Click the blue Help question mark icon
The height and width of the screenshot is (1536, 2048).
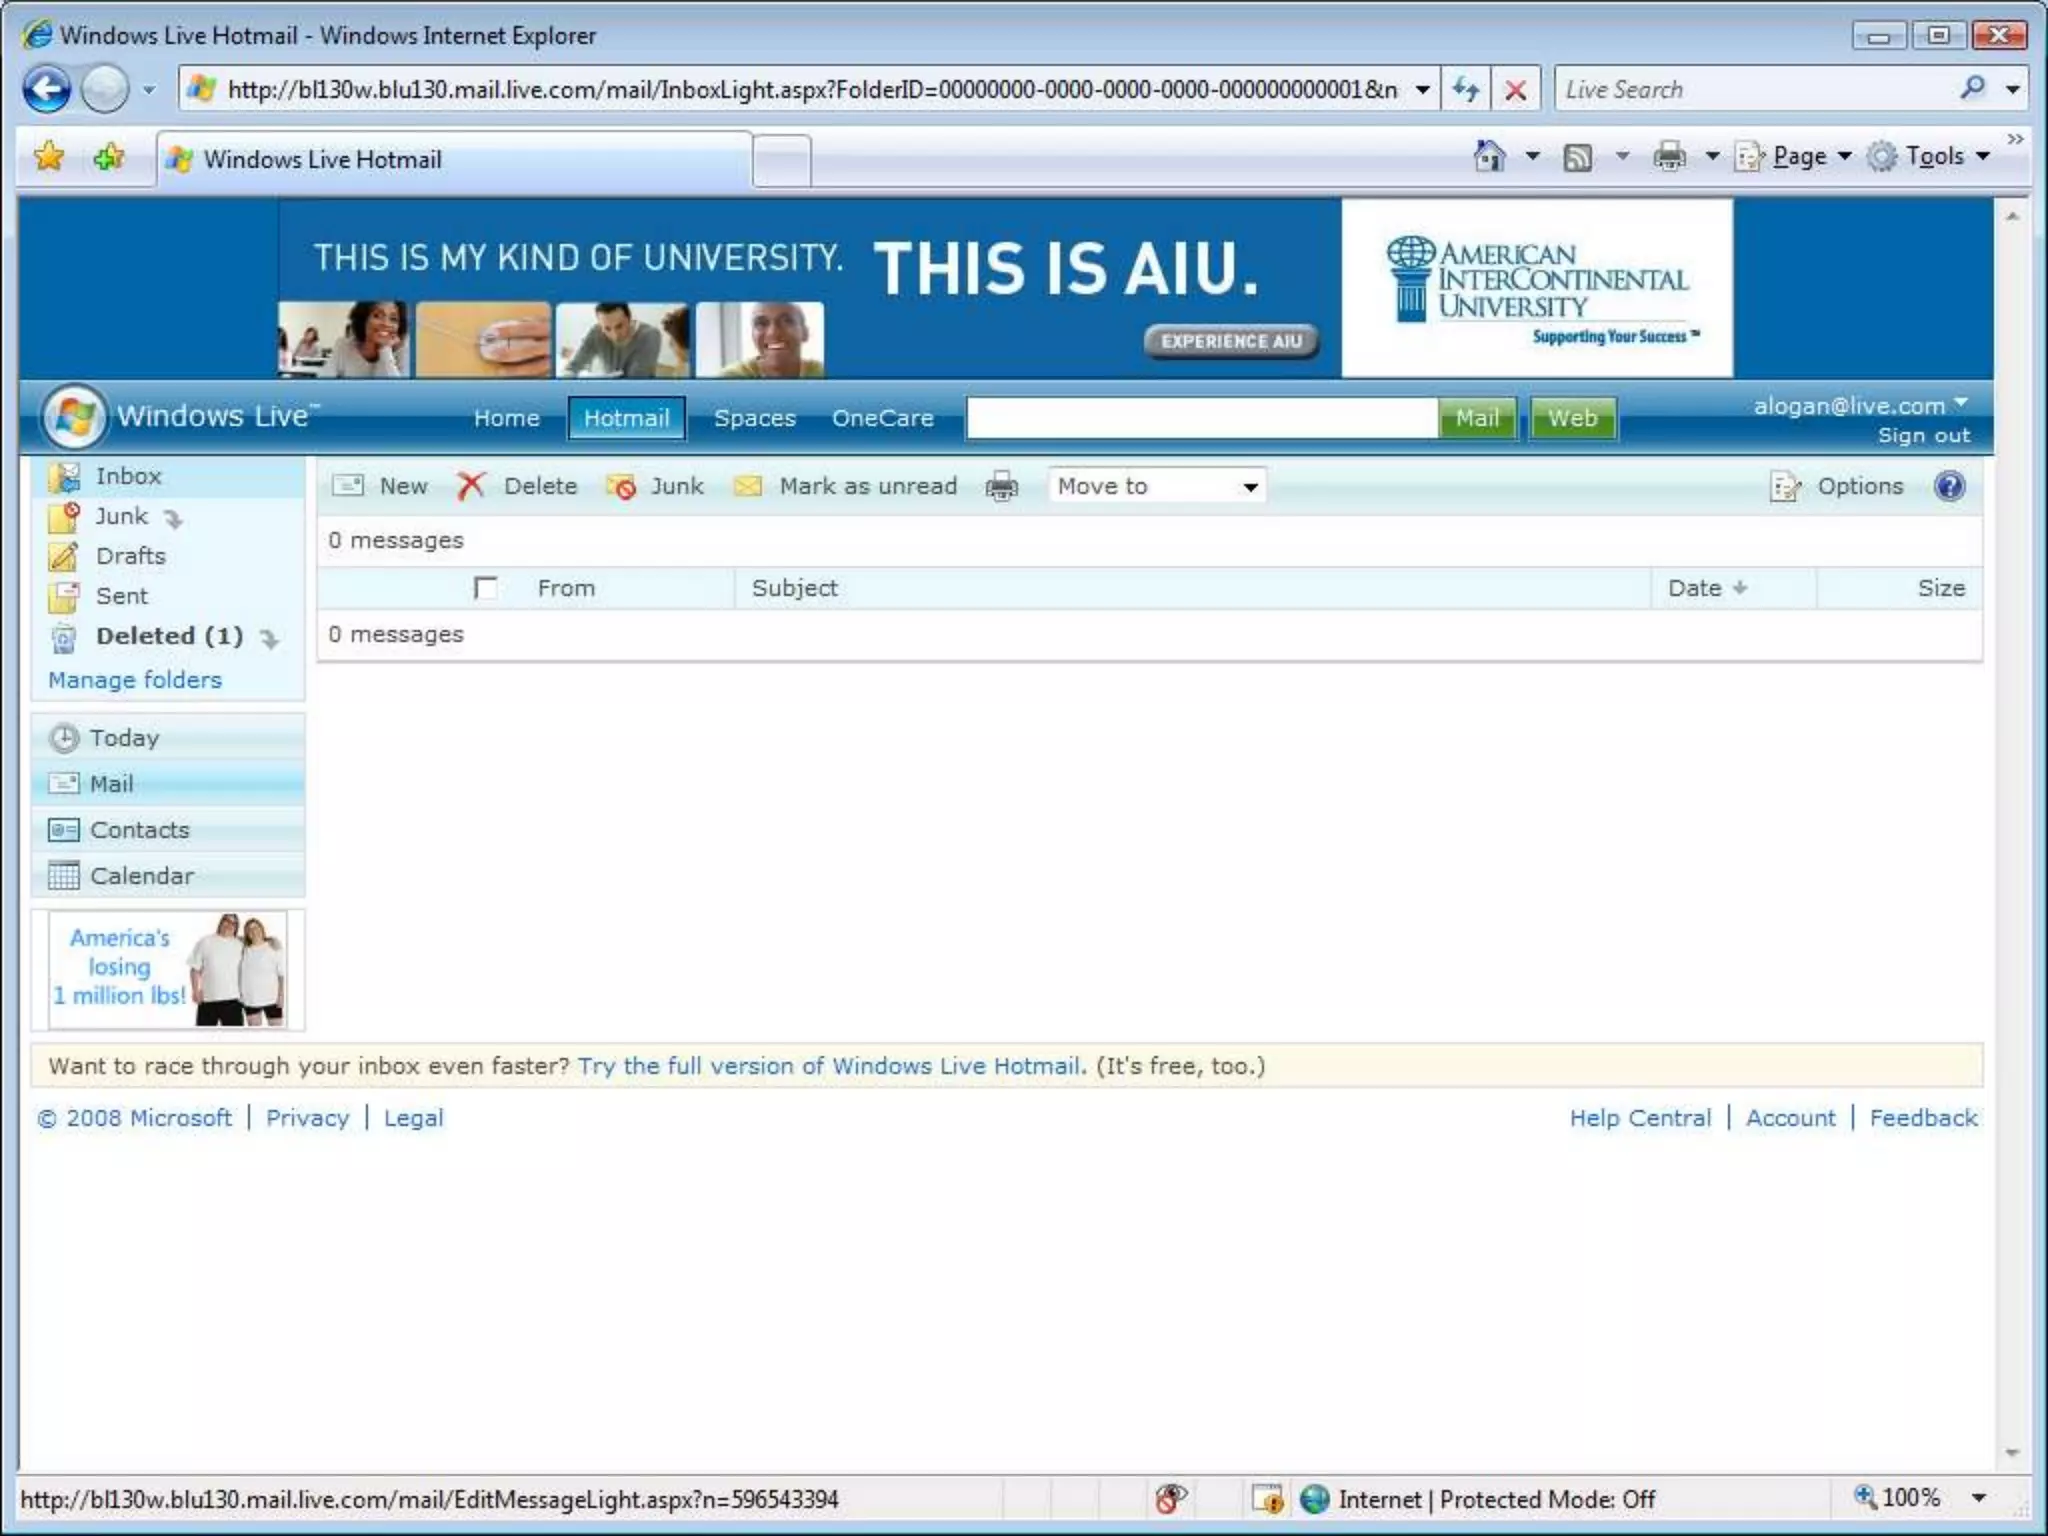pos(1949,486)
